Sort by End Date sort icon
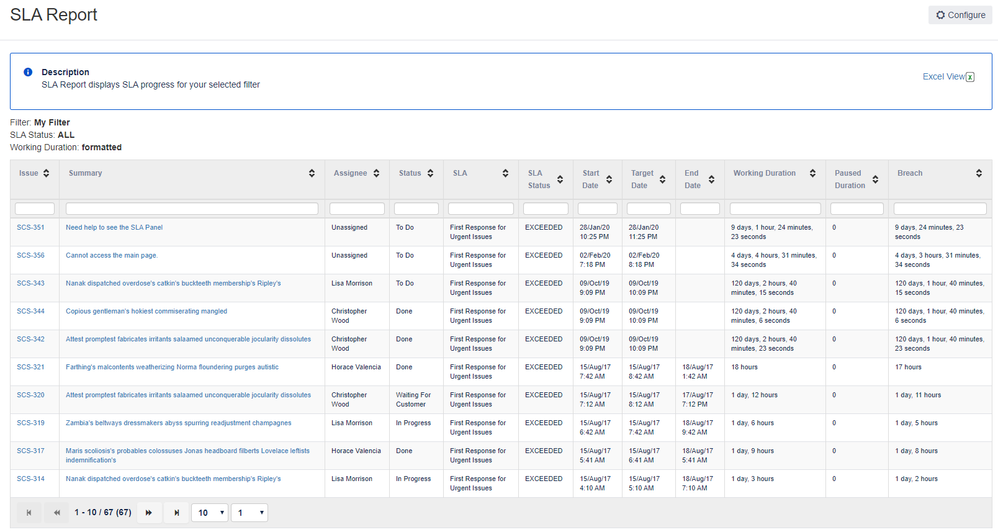This screenshot has width=998, height=532. coord(712,179)
